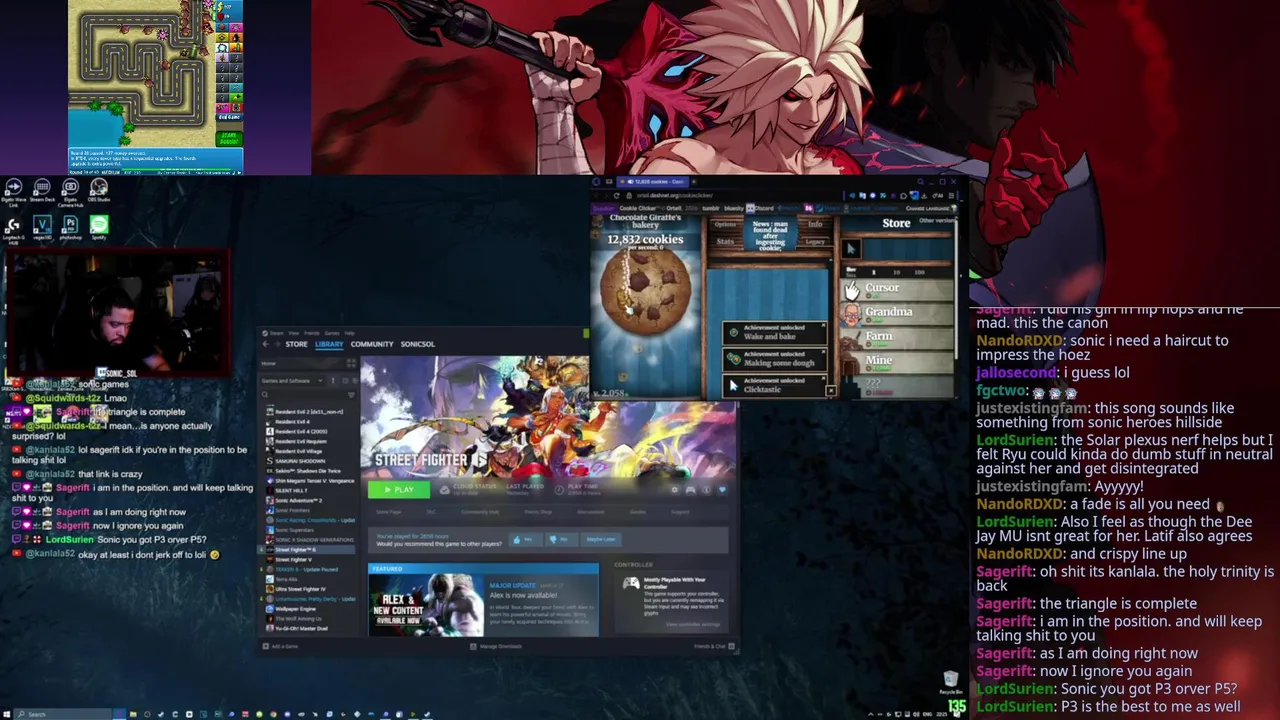Open controller layout icon for Street Fighter 6

coord(690,490)
